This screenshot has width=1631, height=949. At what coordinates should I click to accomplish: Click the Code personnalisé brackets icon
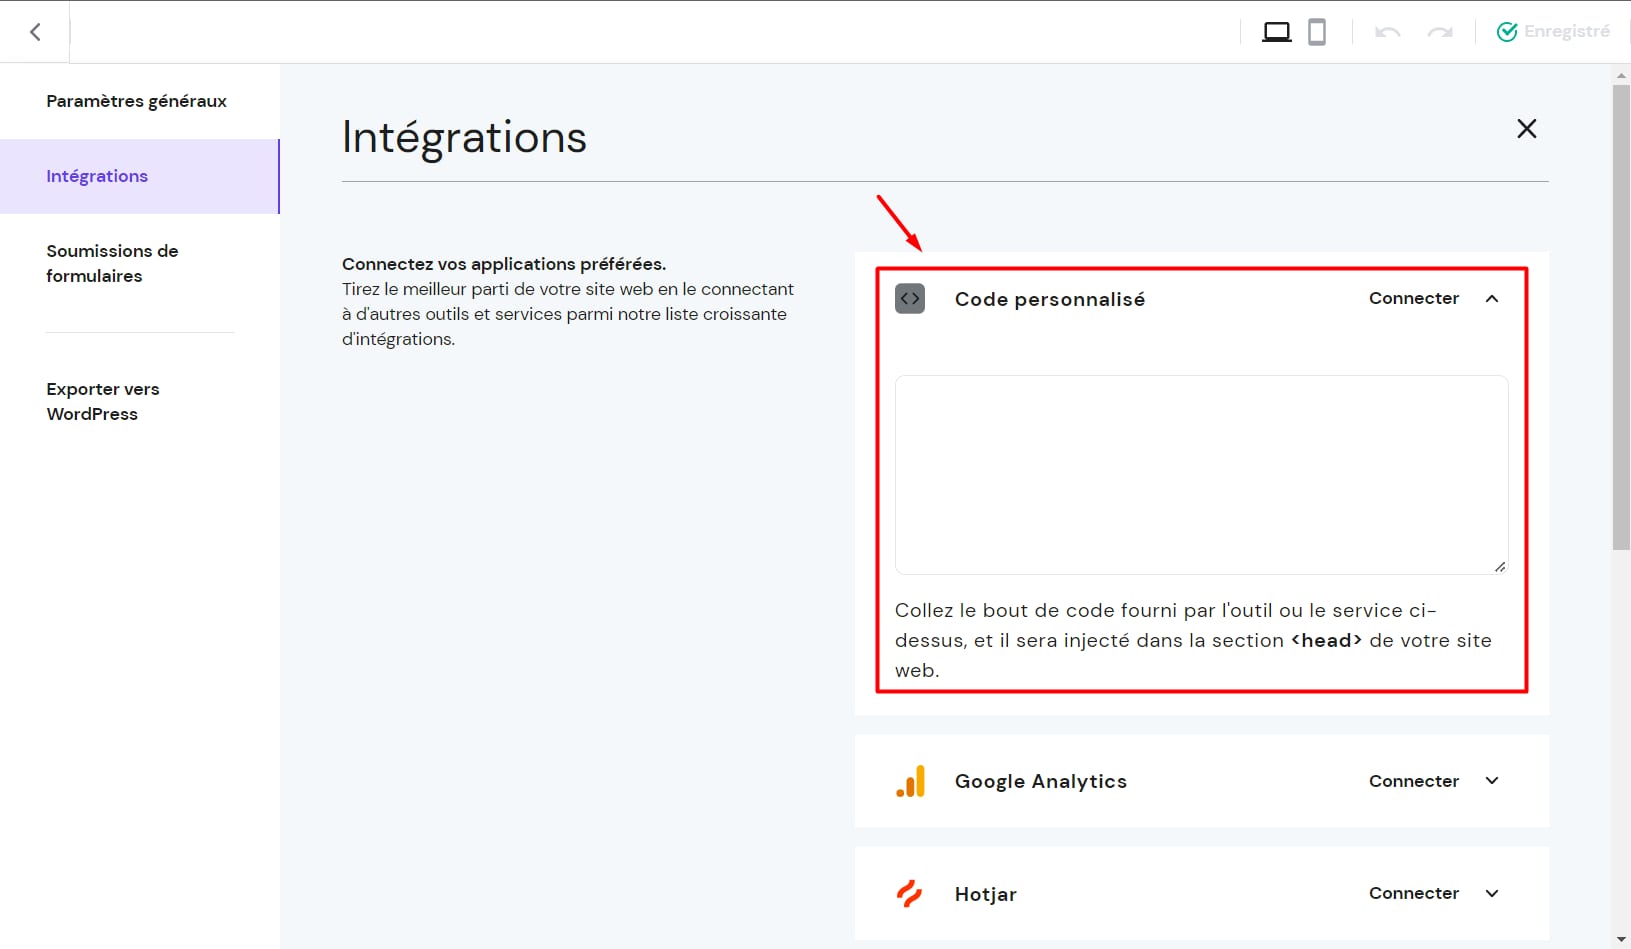click(910, 299)
